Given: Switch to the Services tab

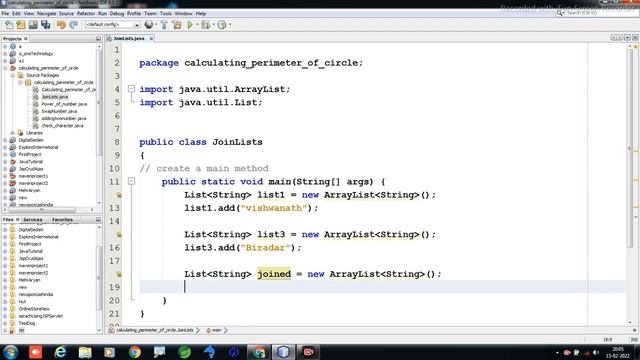Looking at the screenshot, I should click(x=33, y=220).
